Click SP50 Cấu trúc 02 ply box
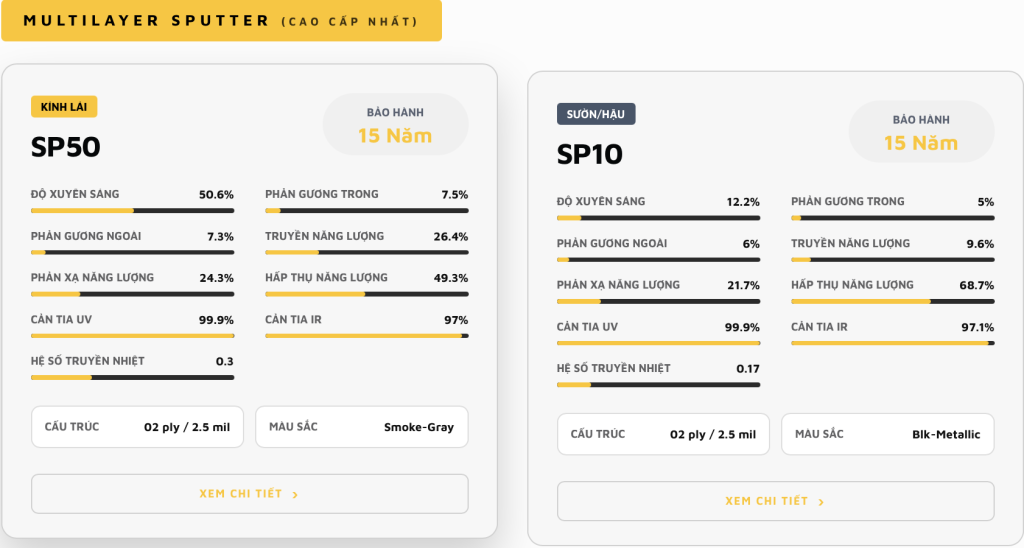The height and width of the screenshot is (548, 1024). coord(137,427)
